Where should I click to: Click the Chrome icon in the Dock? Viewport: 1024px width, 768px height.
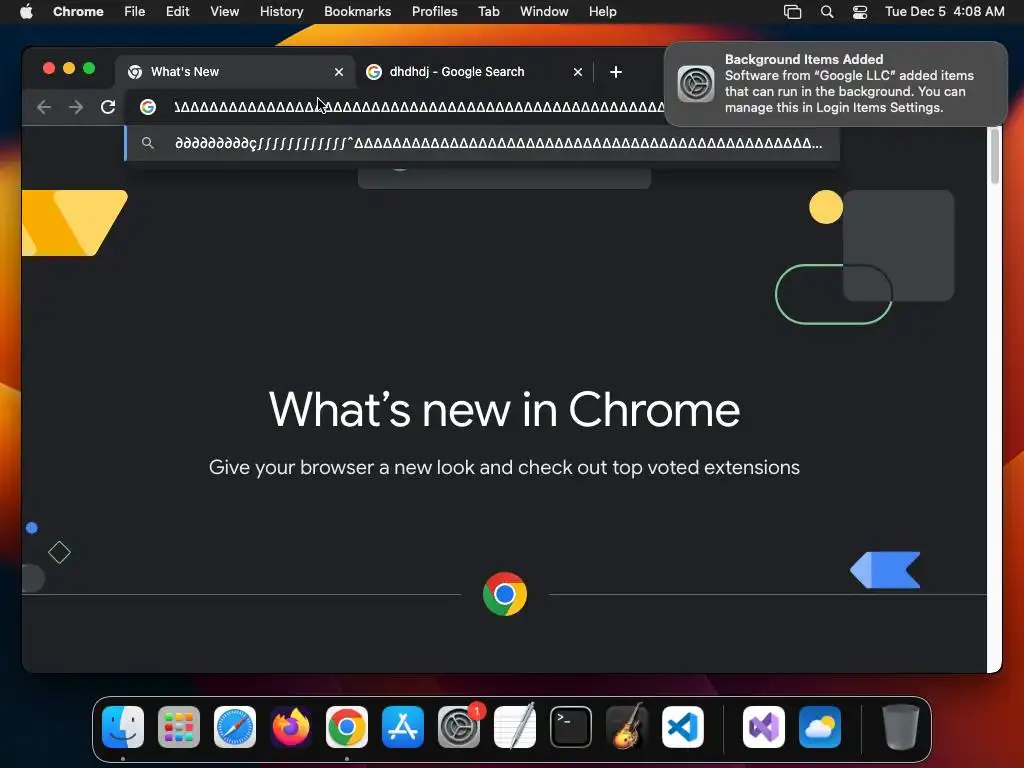coord(347,727)
